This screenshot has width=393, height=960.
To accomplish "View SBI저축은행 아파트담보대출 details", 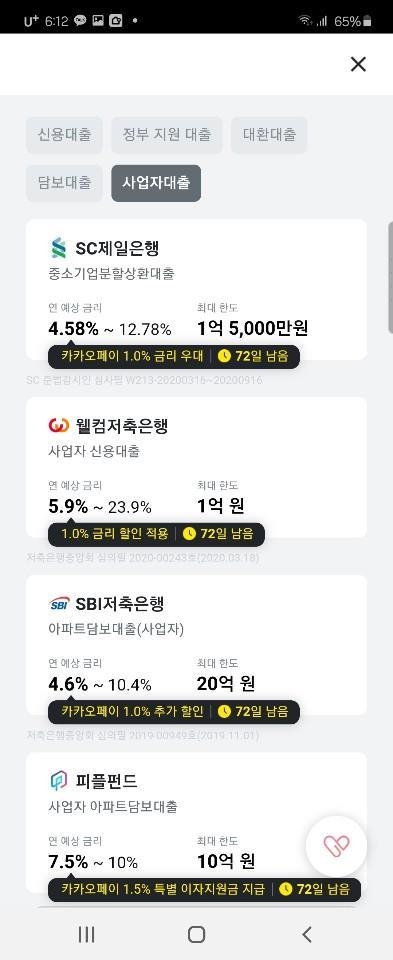I will tap(196, 645).
